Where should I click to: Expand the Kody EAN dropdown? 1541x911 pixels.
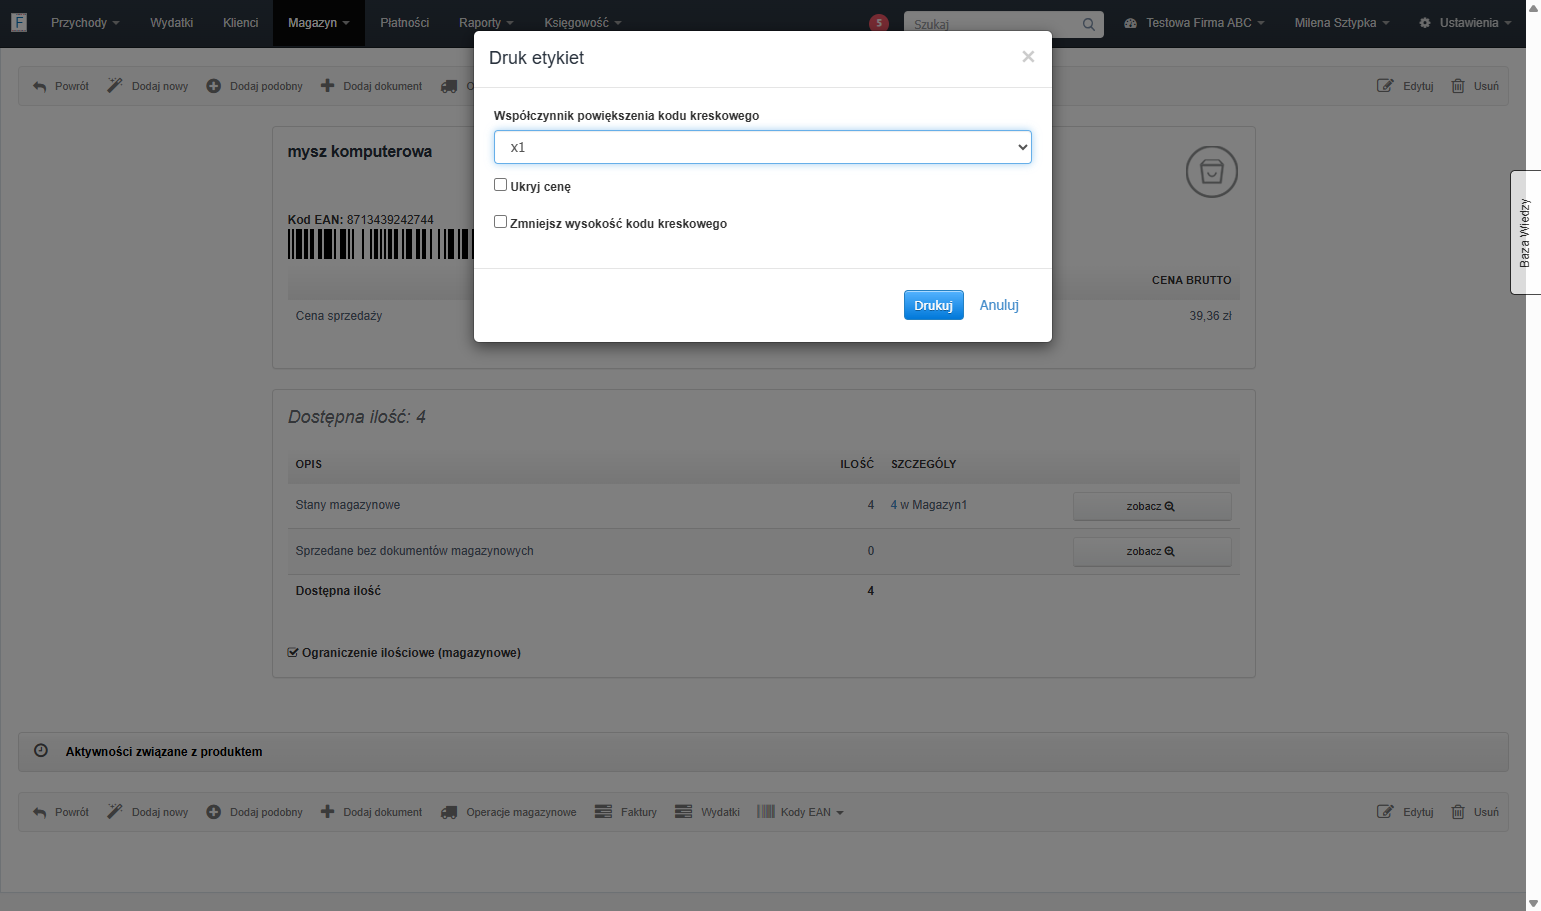(x=801, y=812)
